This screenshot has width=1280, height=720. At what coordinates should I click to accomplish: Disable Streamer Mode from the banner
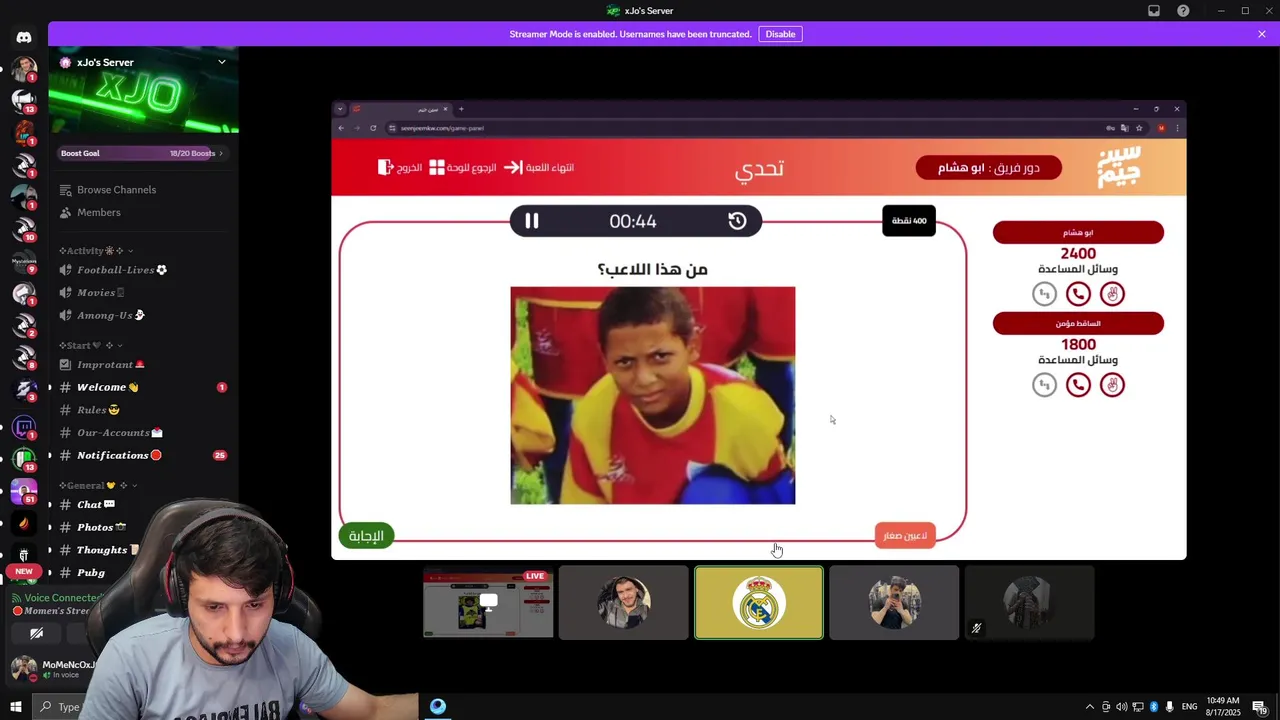point(780,34)
